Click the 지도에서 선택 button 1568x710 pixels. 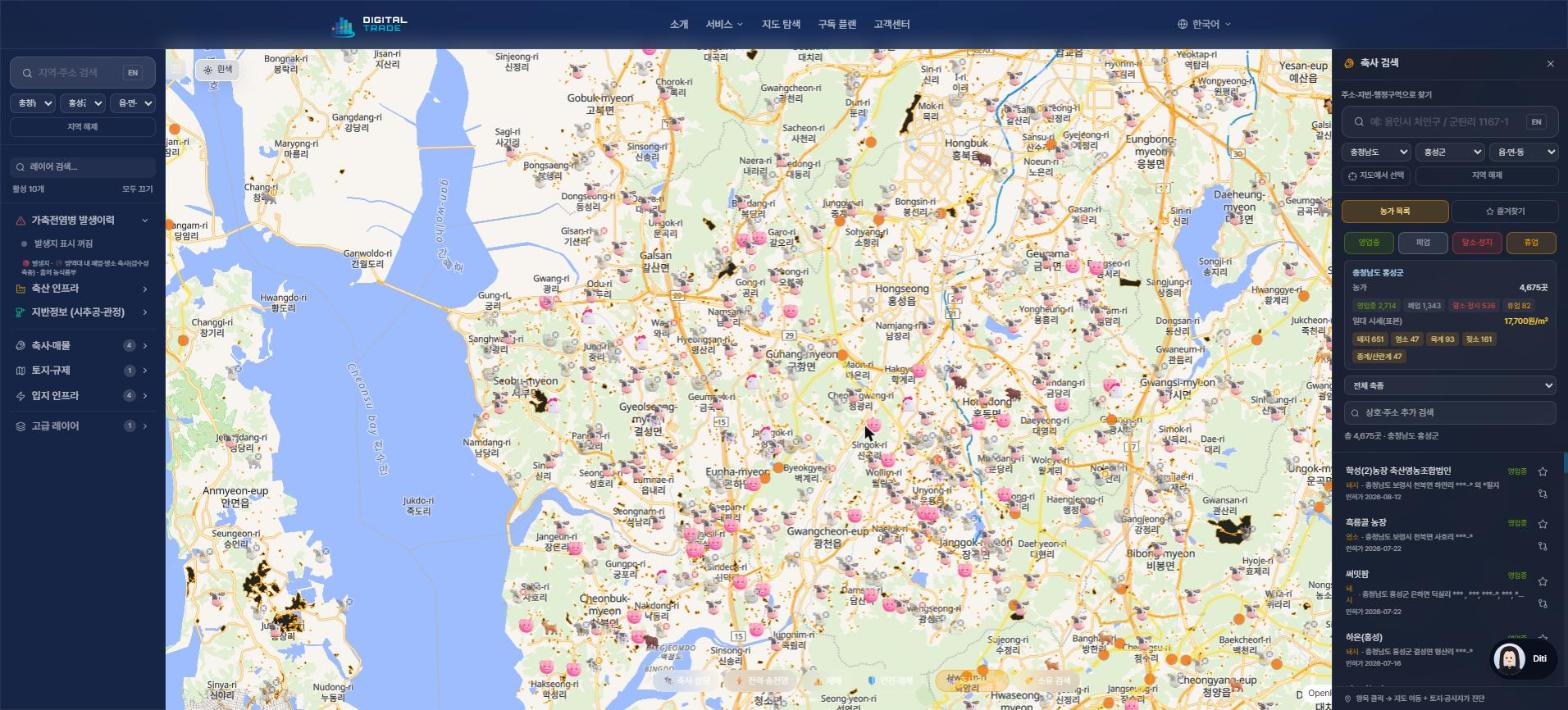[1376, 176]
